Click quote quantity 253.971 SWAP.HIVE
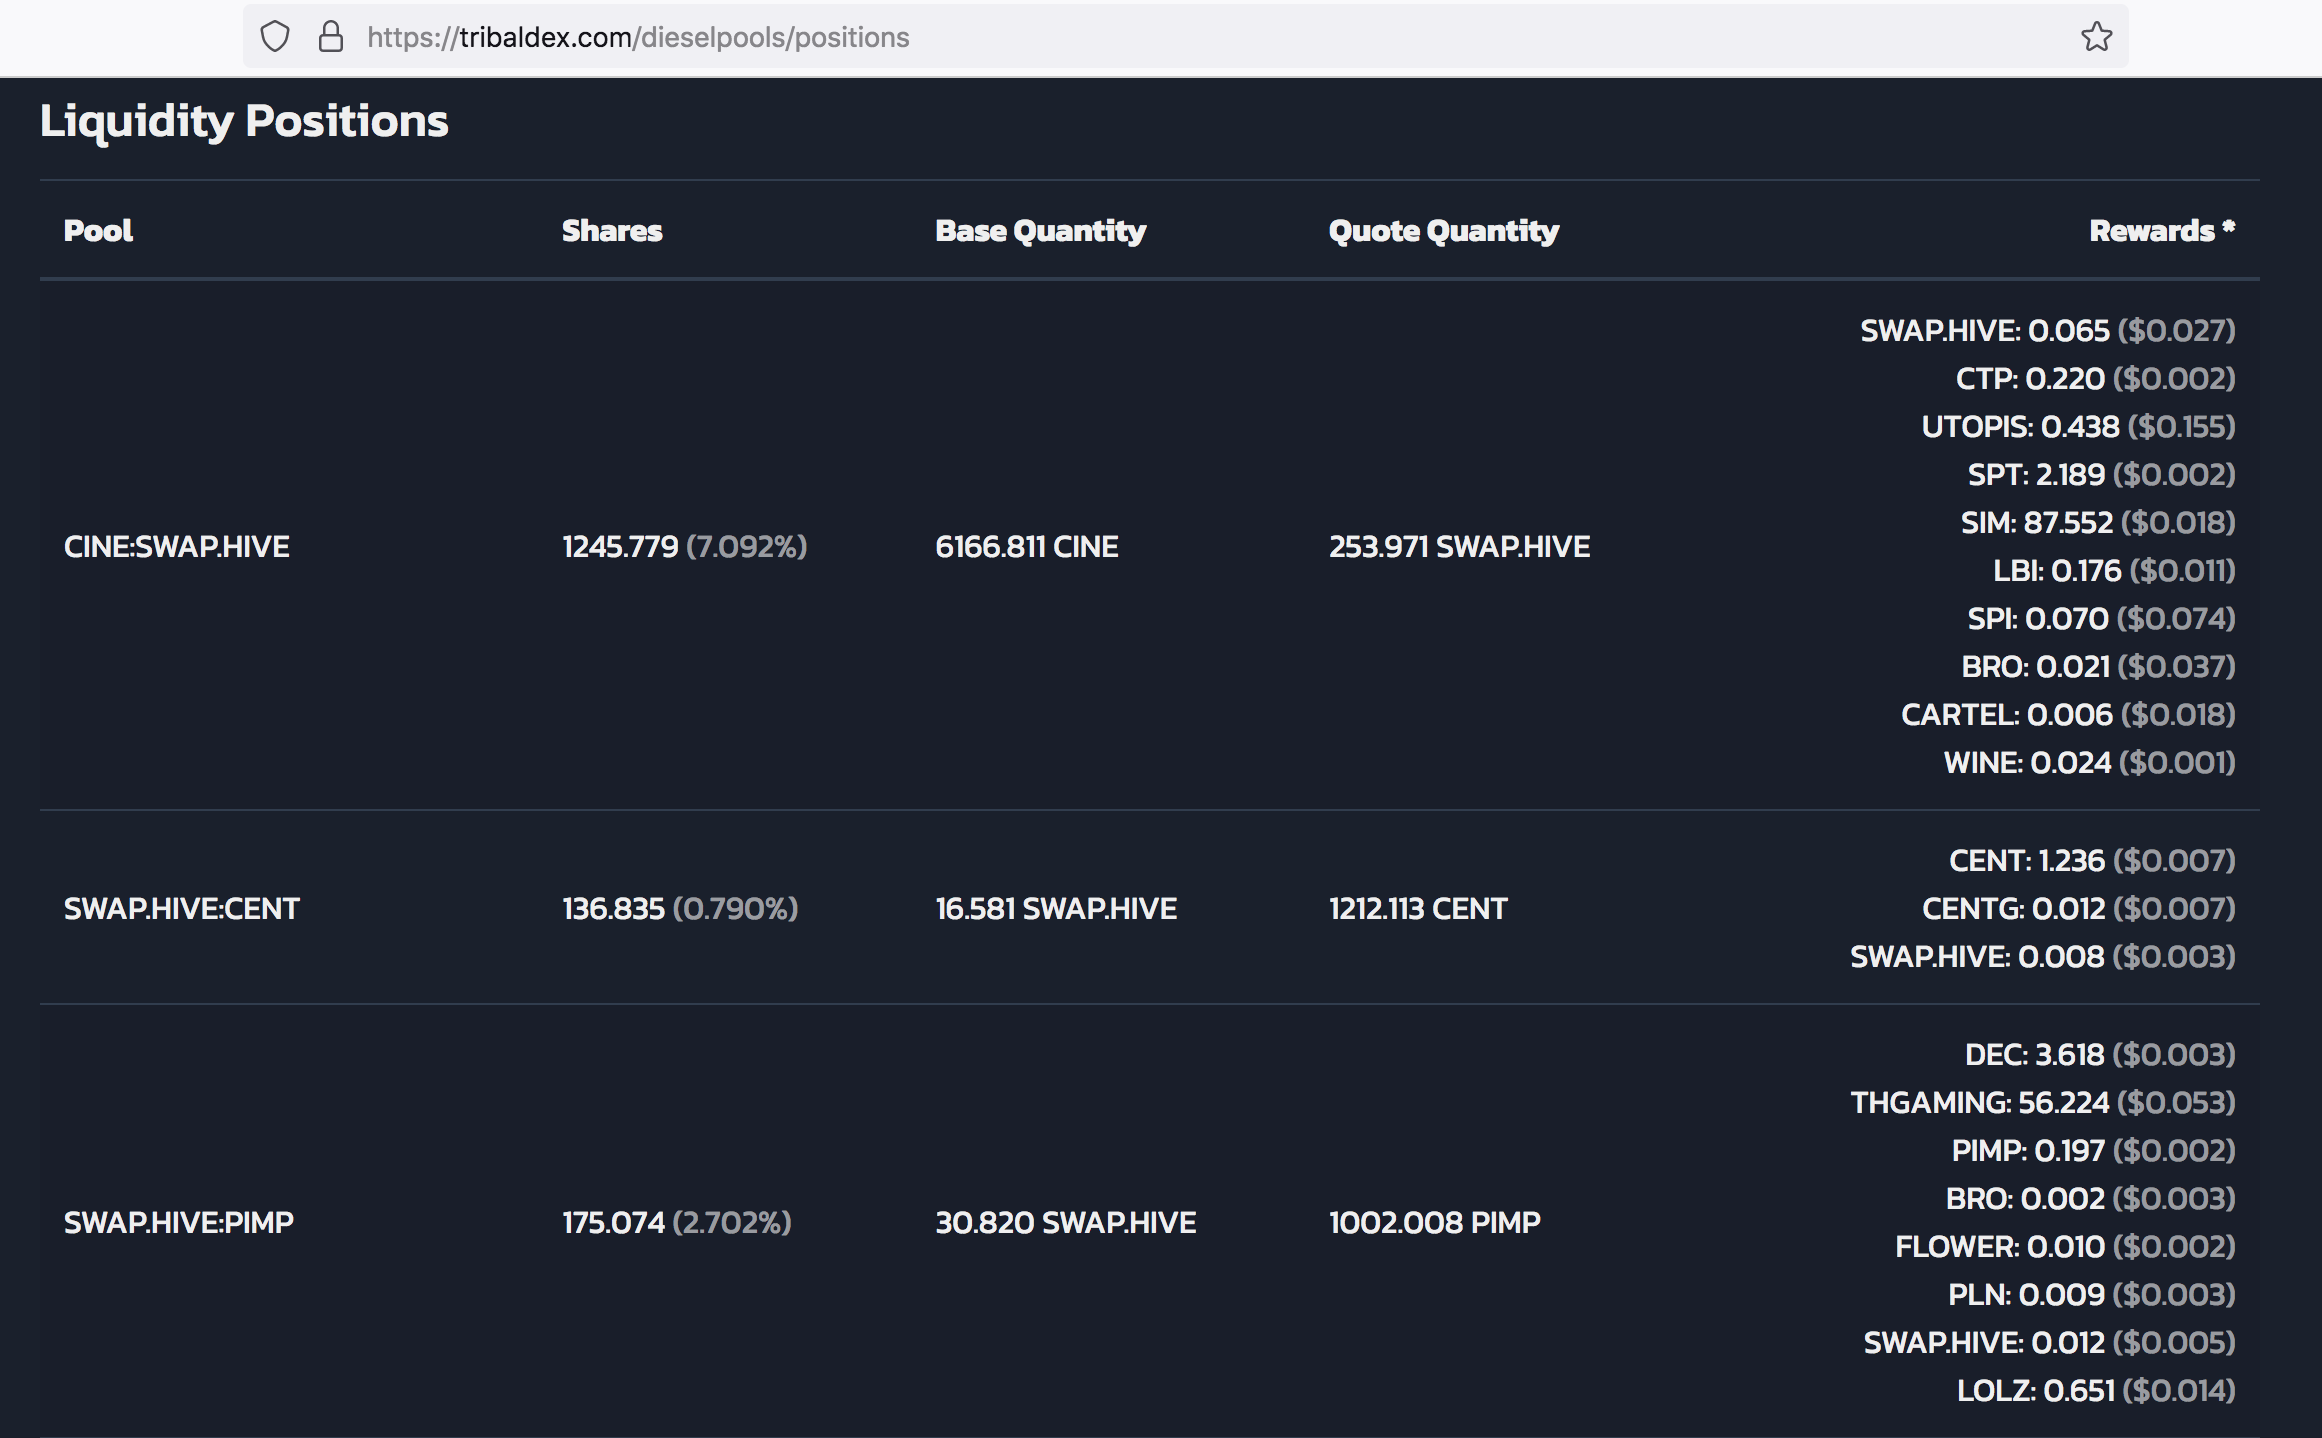This screenshot has width=2322, height=1438. [x=1460, y=547]
